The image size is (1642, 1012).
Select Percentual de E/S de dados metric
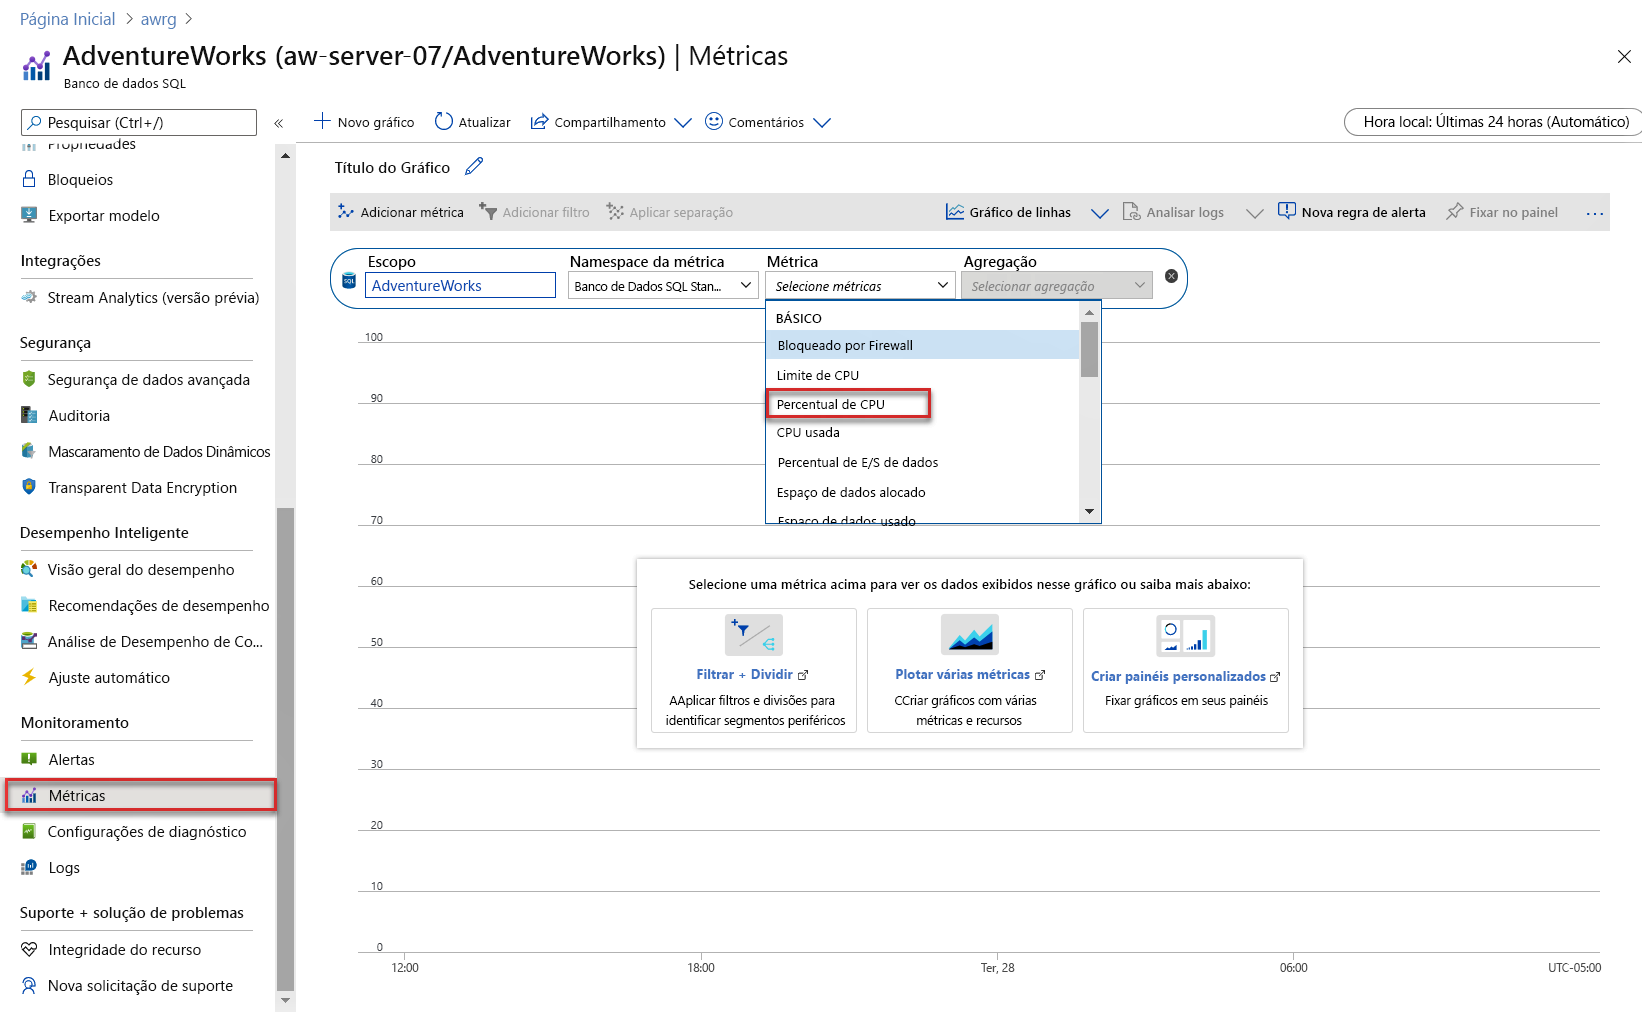pos(923,462)
